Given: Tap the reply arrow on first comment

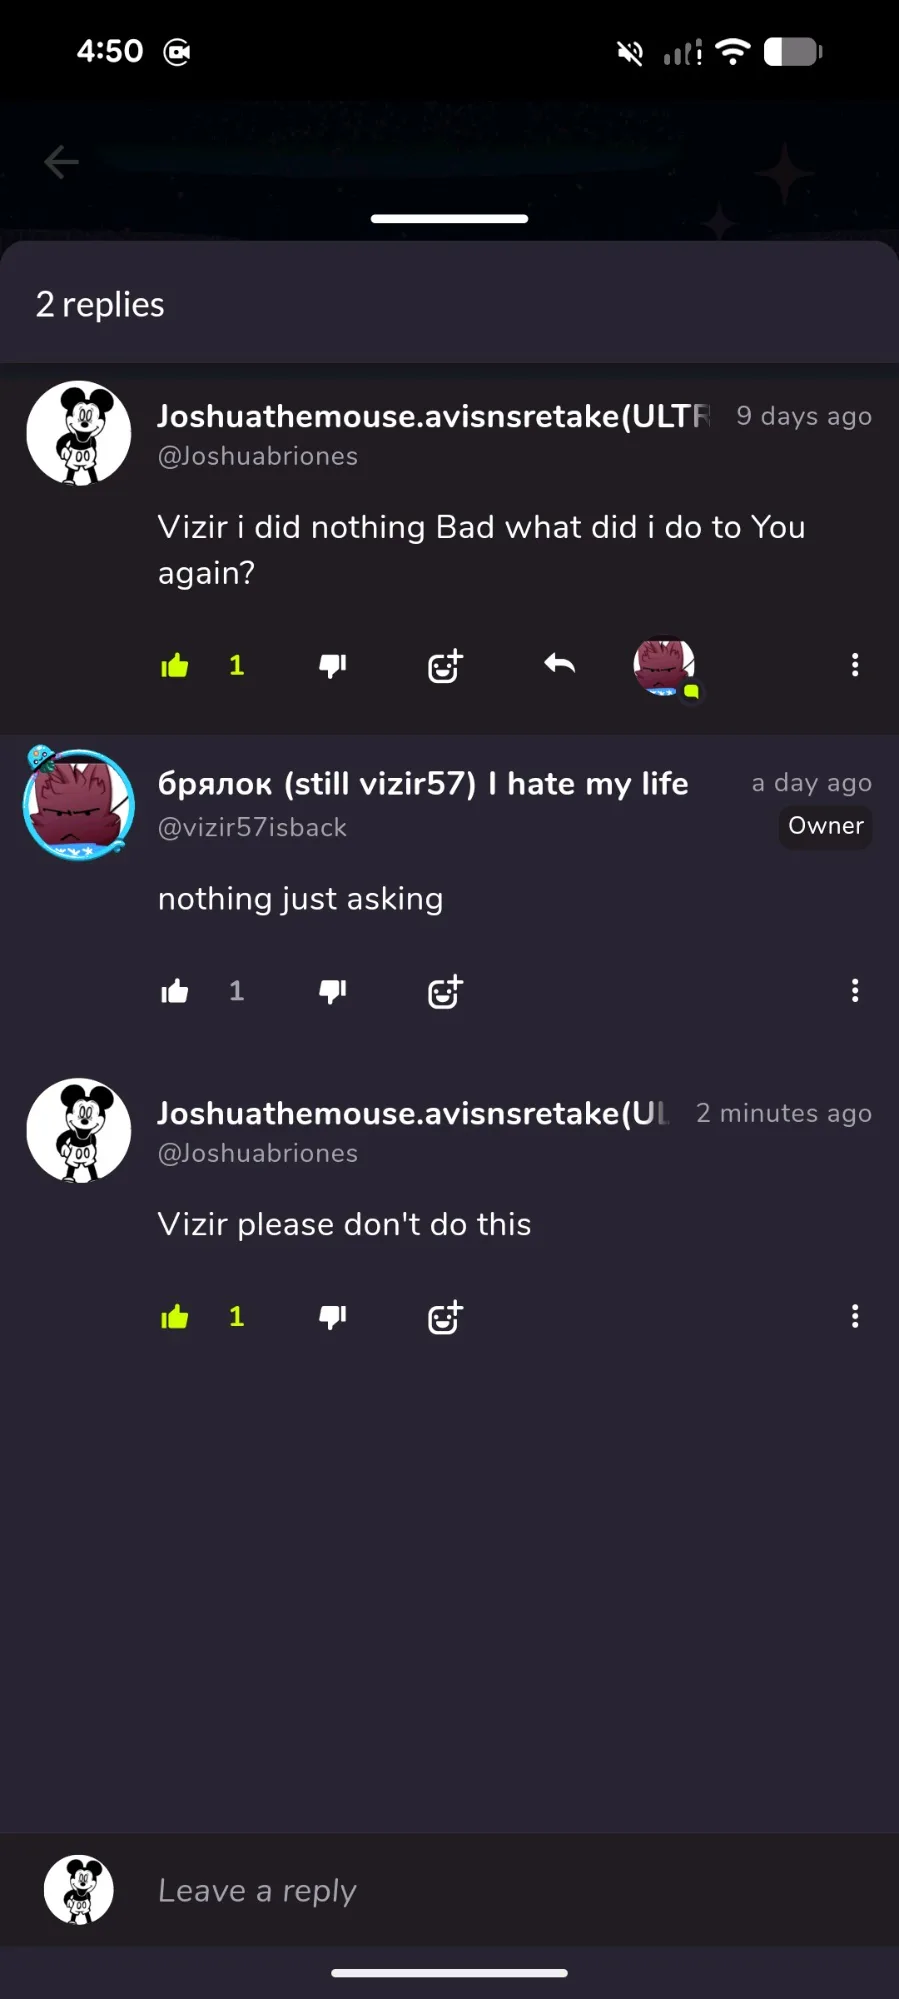Looking at the screenshot, I should [x=559, y=663].
